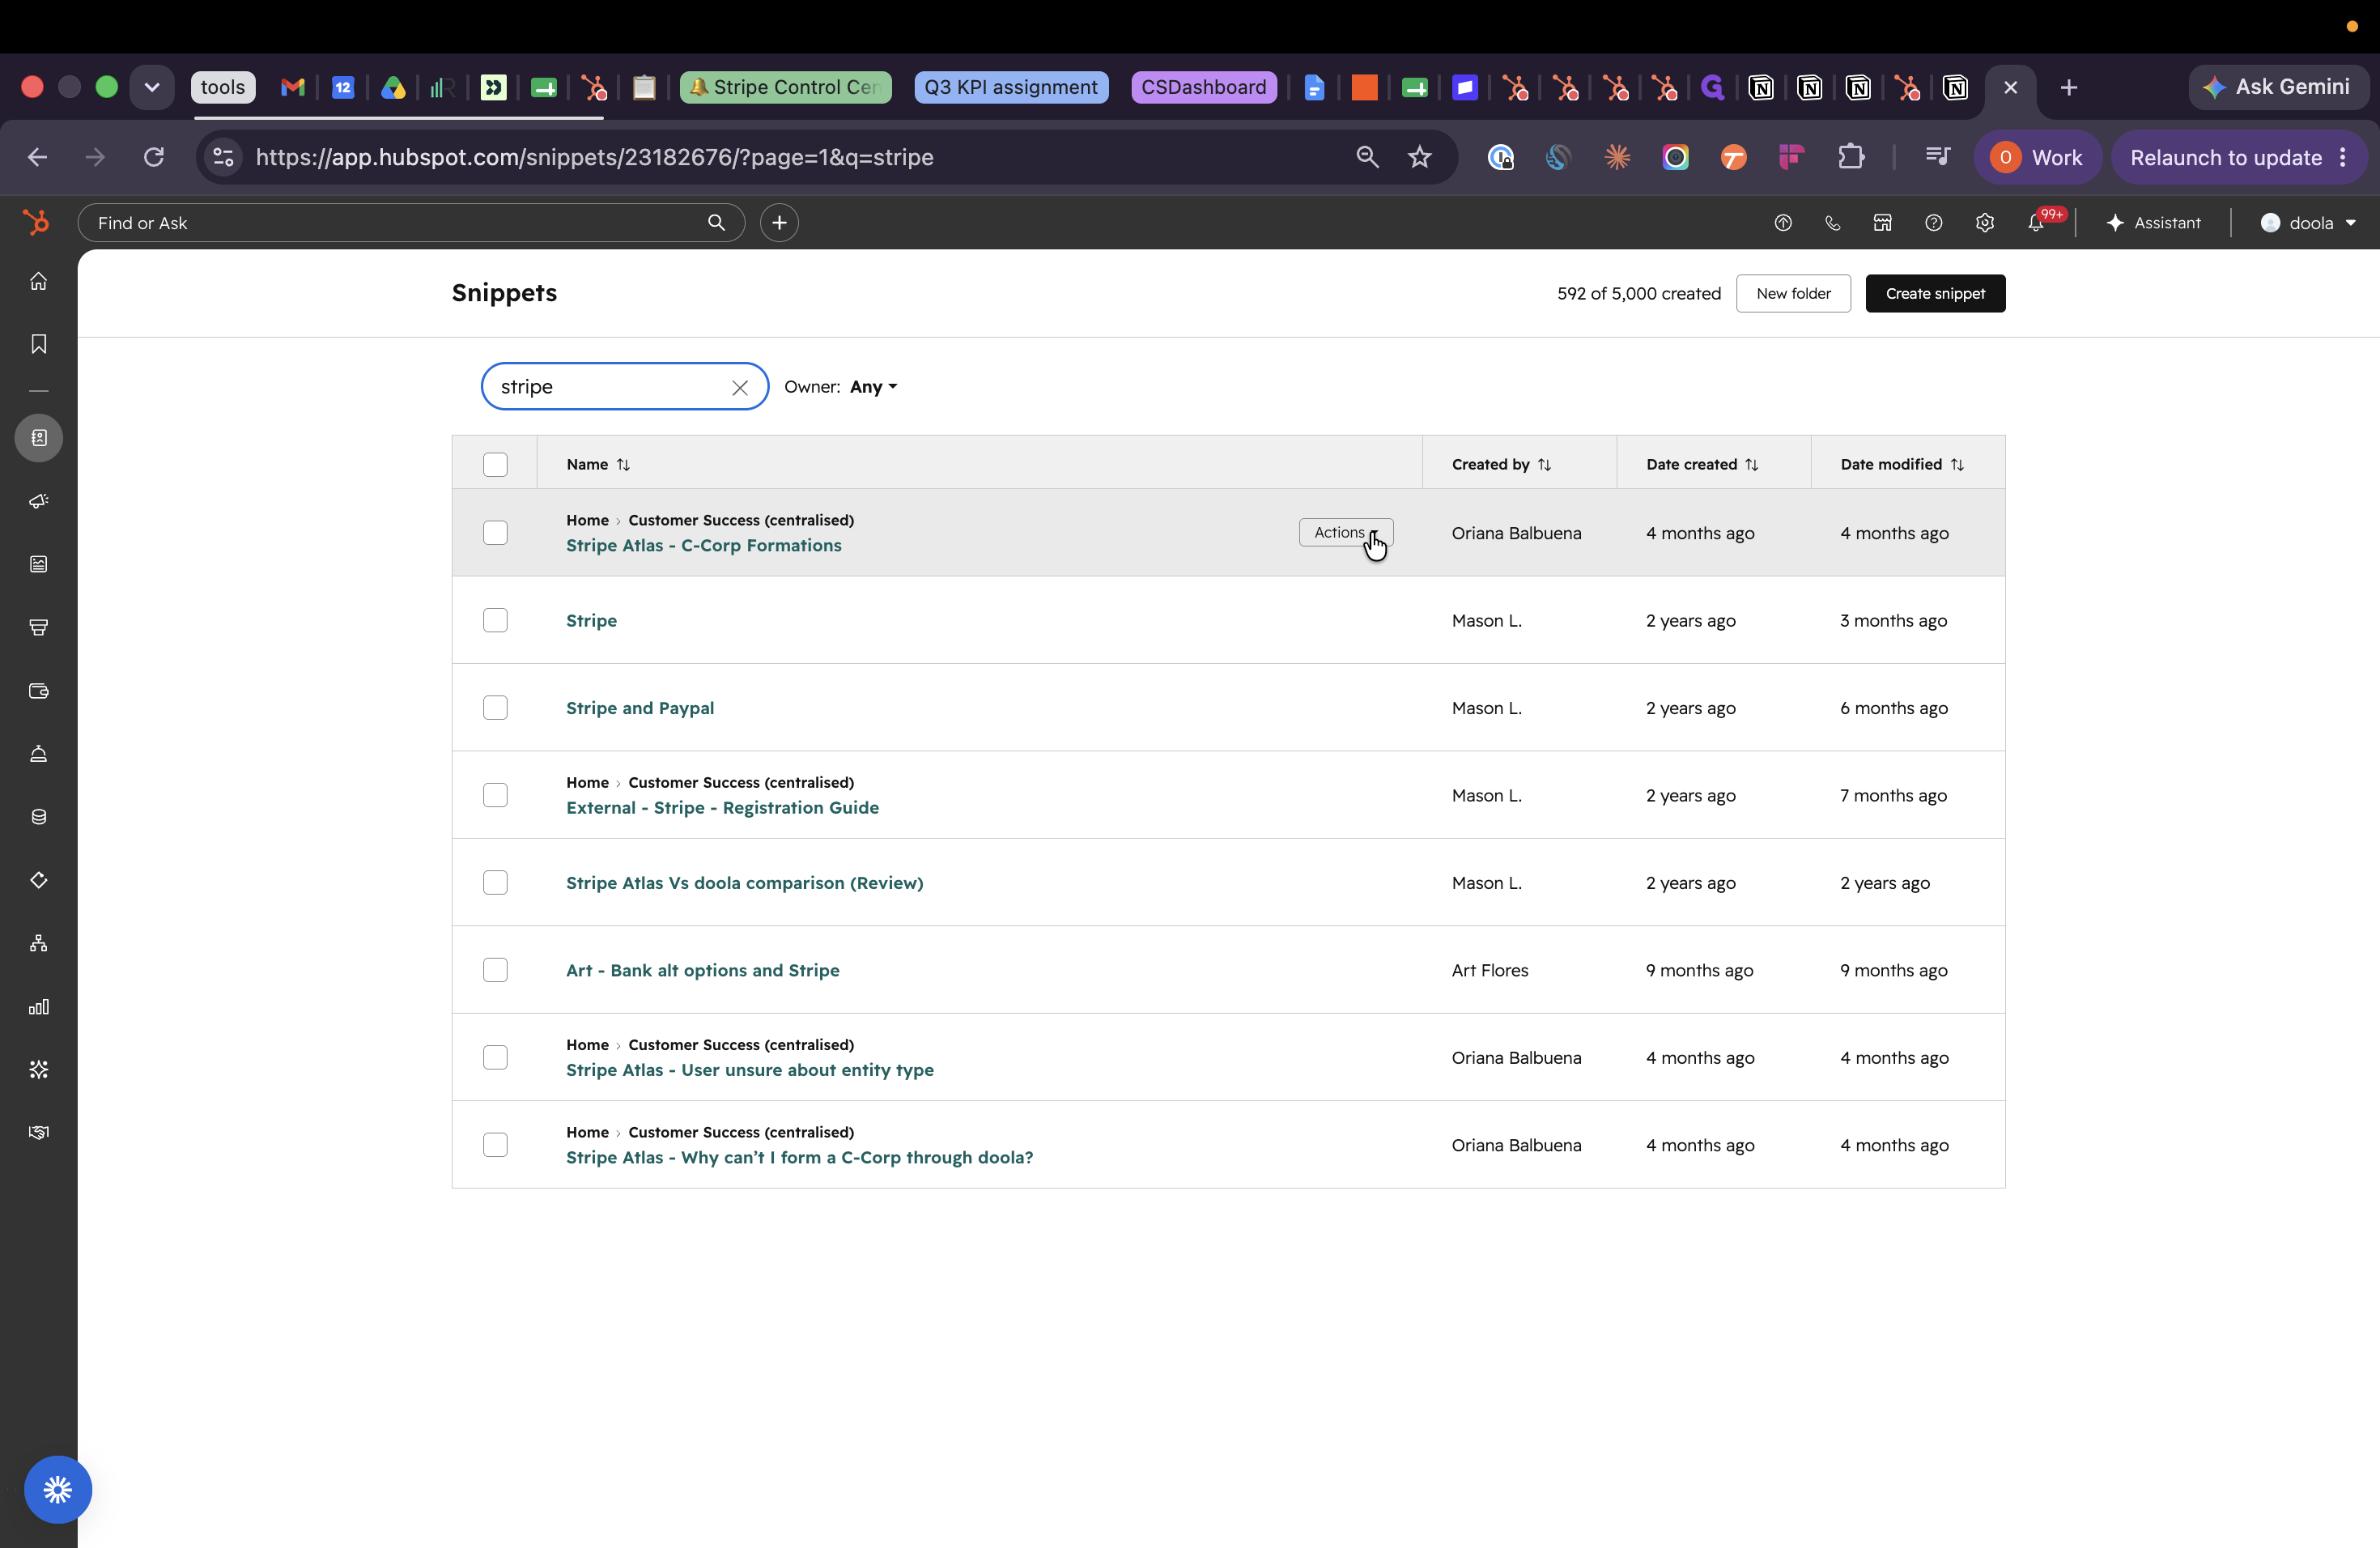Switch to CSDashboard browser tab
Image resolution: width=2380 pixels, height=1548 pixels.
point(1204,87)
